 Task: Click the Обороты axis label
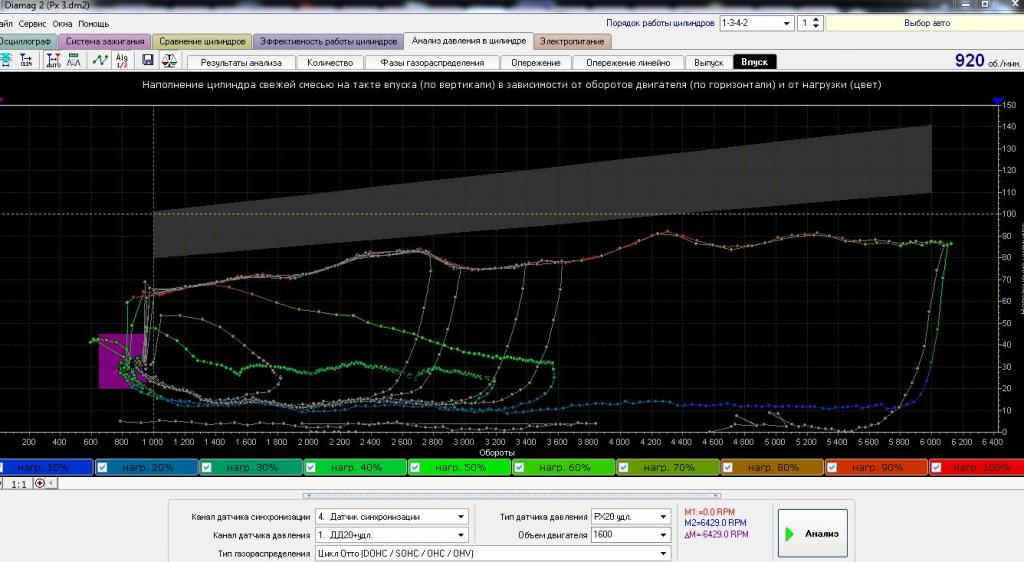coord(496,452)
